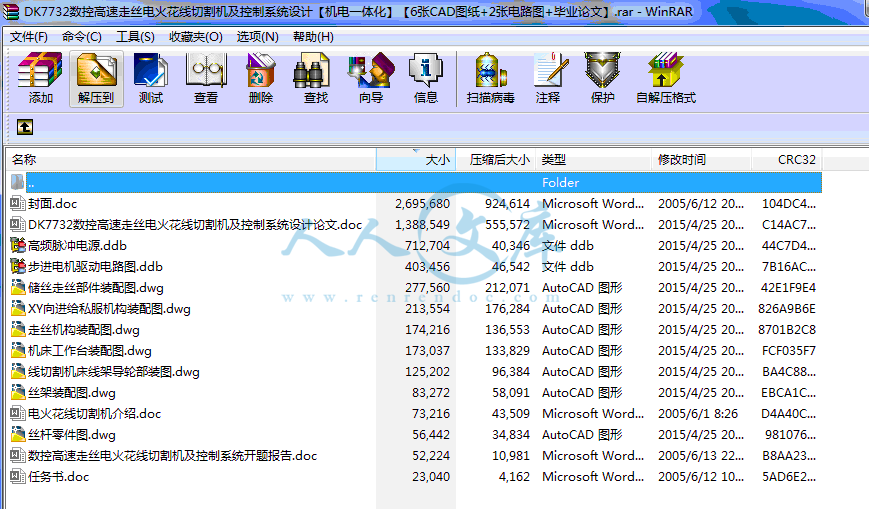Click the dwg icon beside 储丝走丝部件装配图.dwg

tap(18, 287)
